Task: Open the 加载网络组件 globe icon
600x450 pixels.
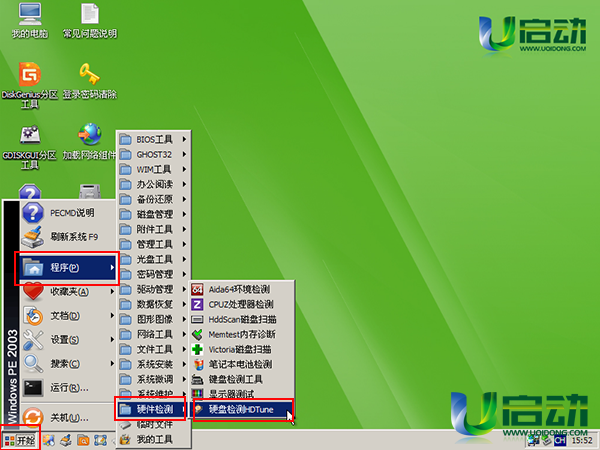Action: click(90, 142)
